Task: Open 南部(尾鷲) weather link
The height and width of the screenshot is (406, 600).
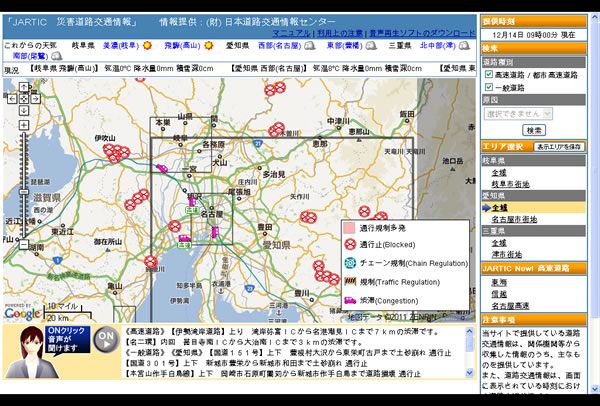Action: coord(31,56)
